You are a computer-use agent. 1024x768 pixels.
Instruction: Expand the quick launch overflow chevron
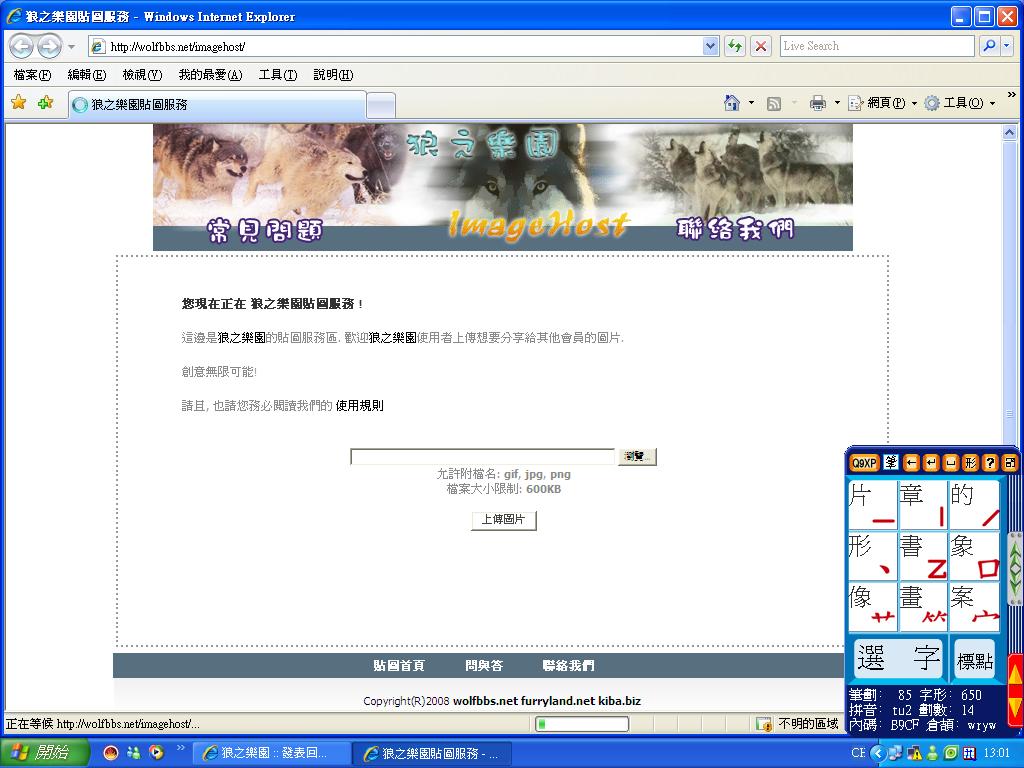tap(180, 748)
